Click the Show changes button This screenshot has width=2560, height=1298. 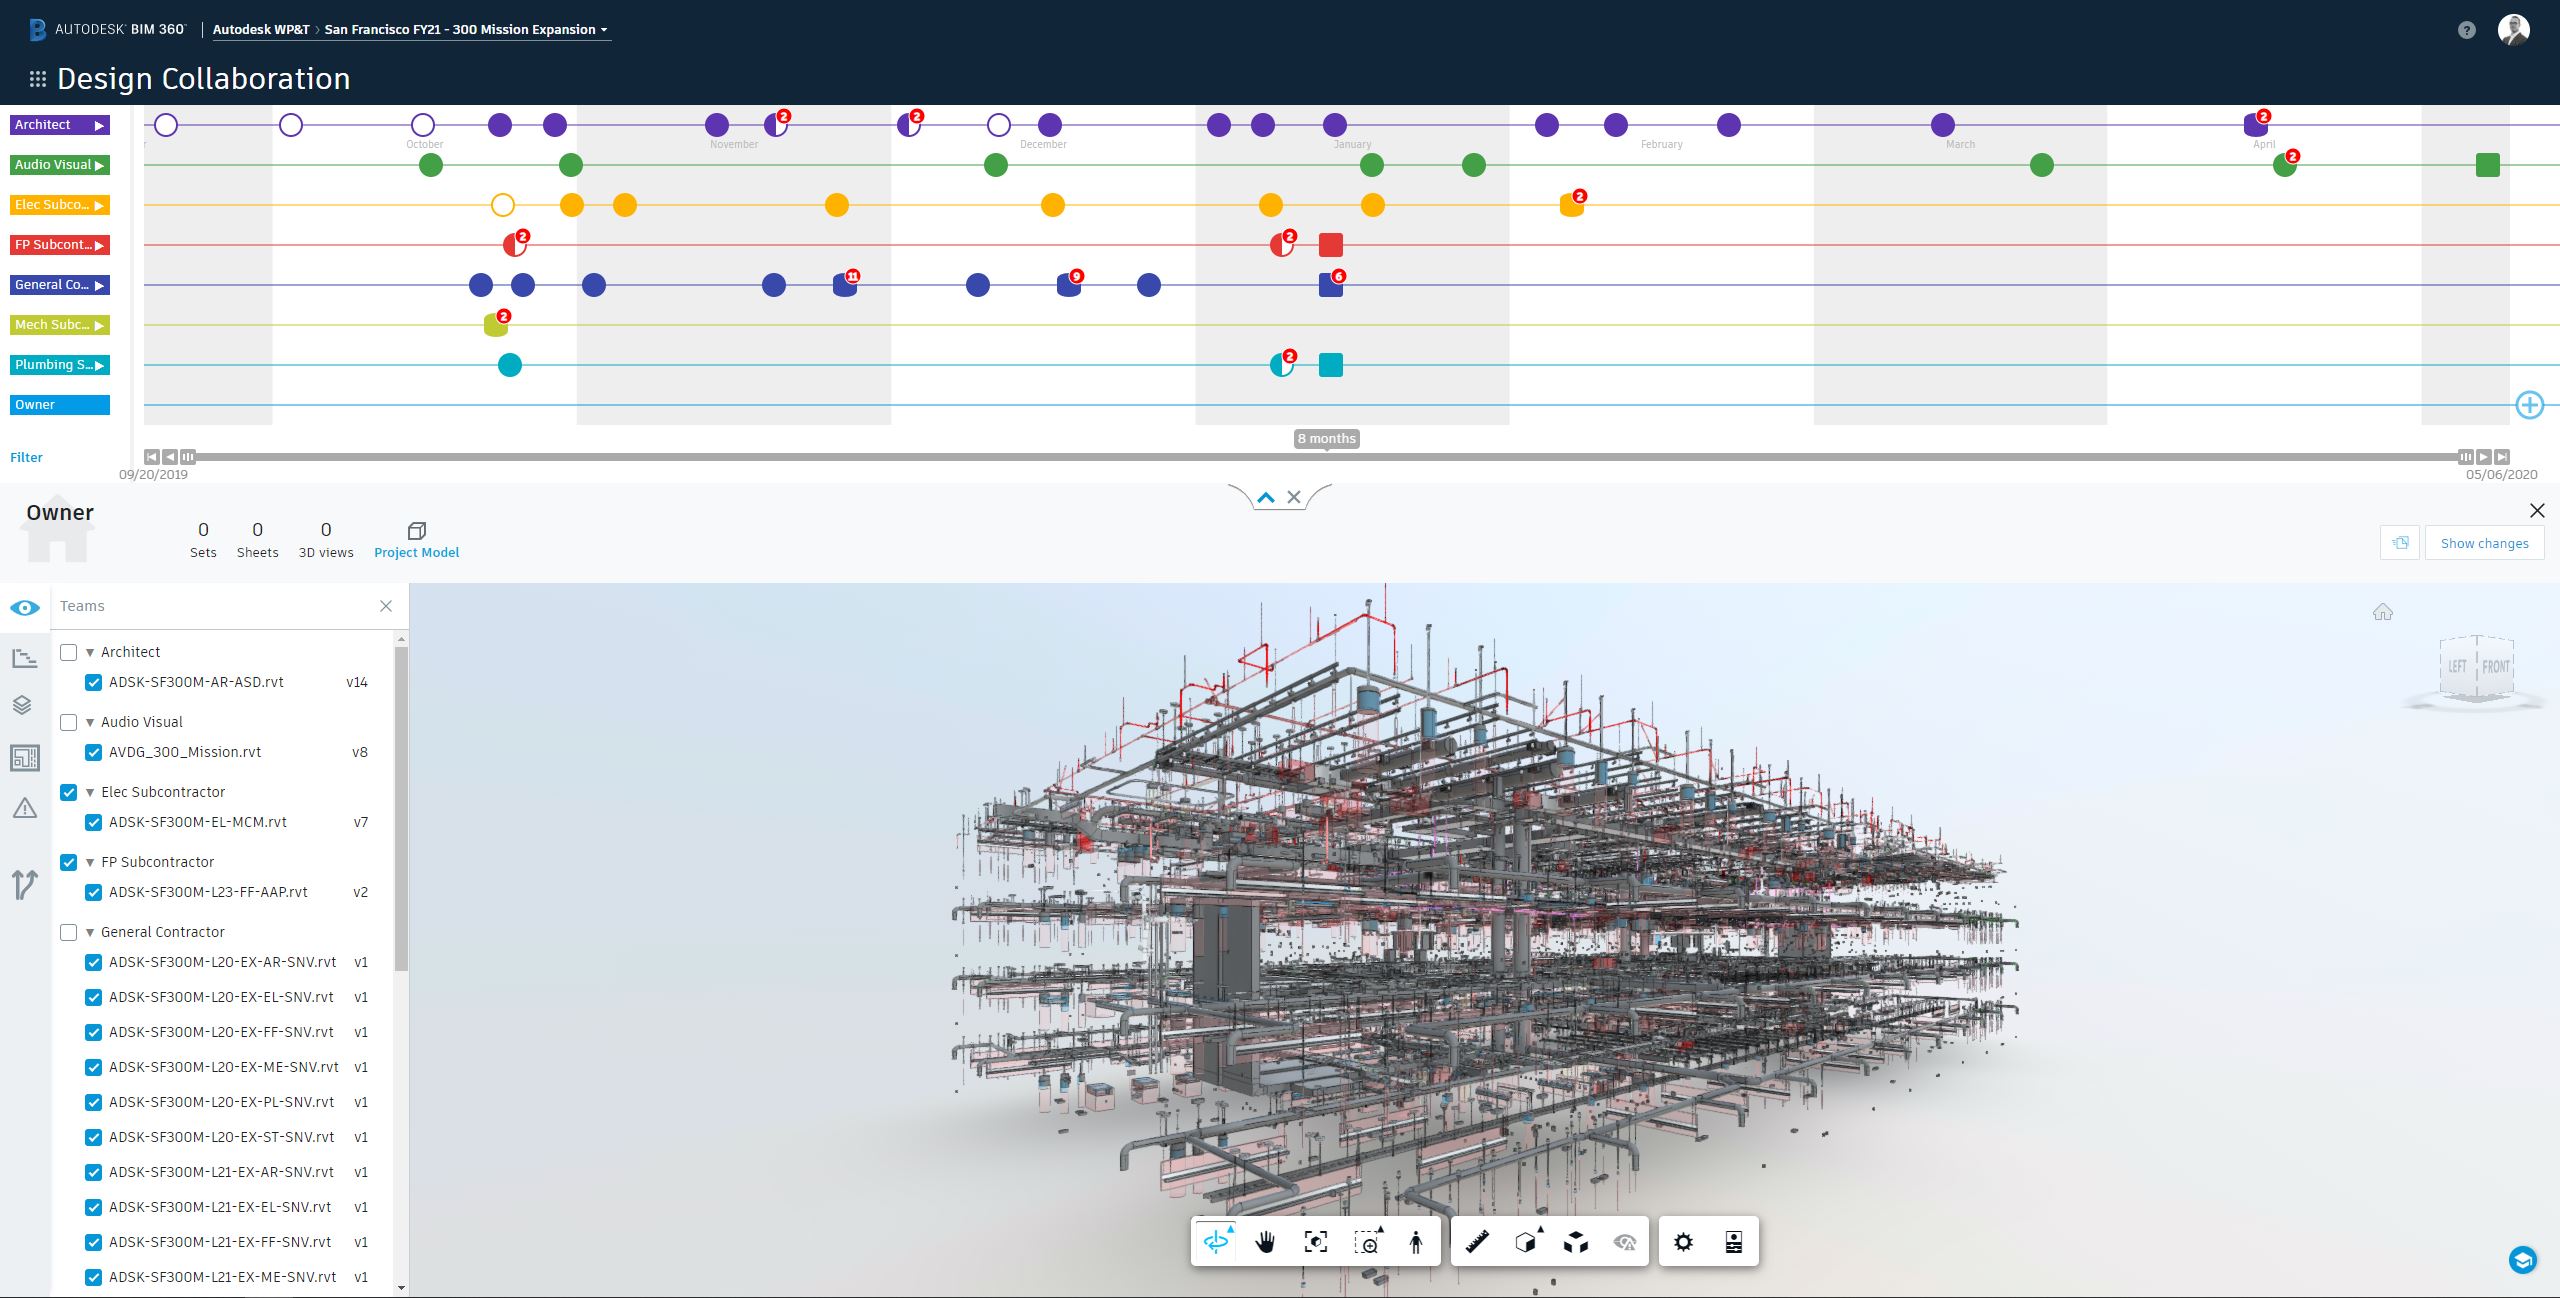click(2484, 543)
